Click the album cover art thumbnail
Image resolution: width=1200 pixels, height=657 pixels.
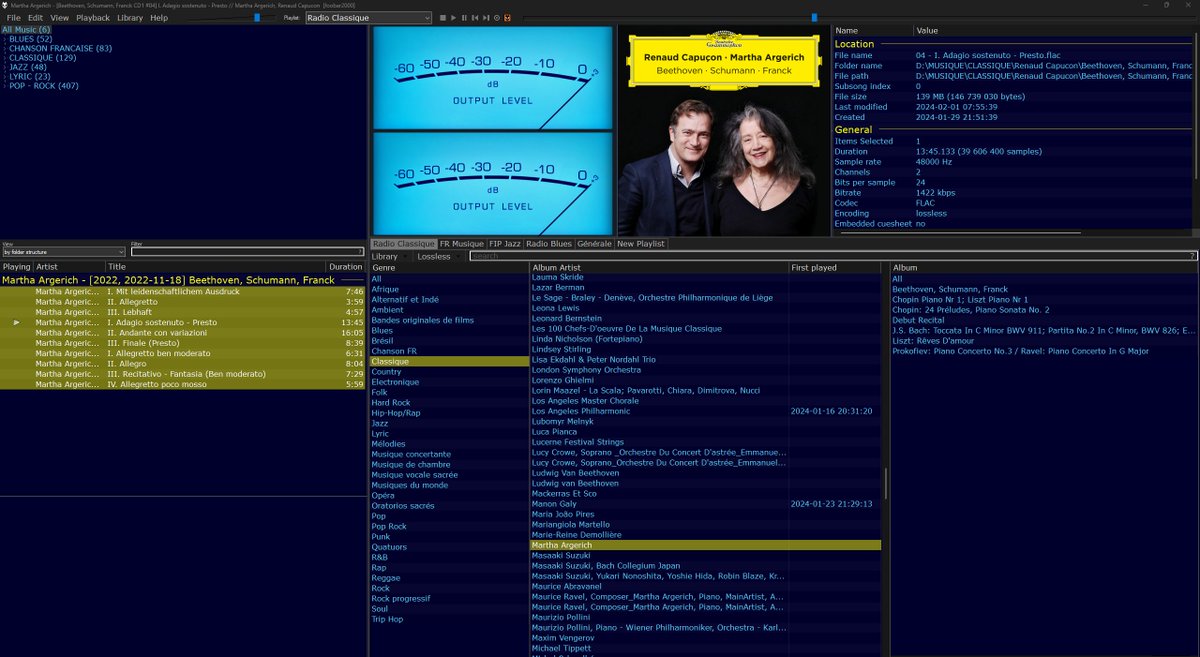point(723,131)
